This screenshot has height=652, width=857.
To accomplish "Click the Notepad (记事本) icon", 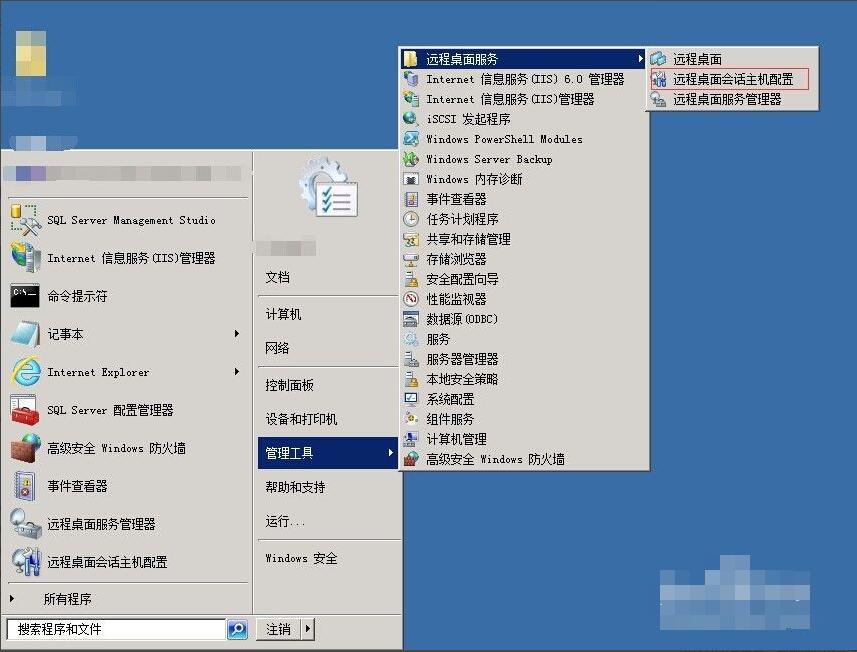I will (25, 334).
